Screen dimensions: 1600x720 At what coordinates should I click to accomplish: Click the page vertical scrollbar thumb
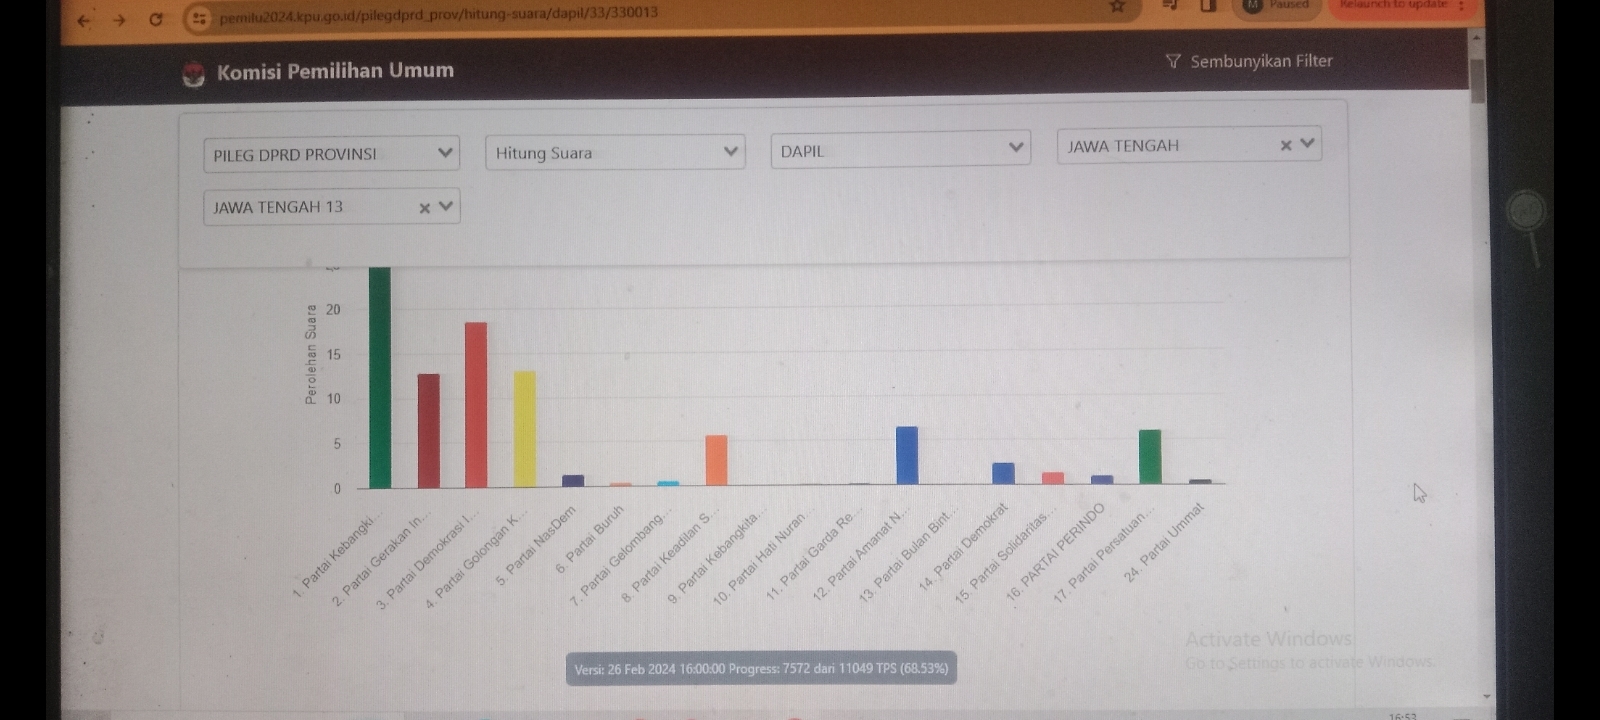click(1478, 80)
